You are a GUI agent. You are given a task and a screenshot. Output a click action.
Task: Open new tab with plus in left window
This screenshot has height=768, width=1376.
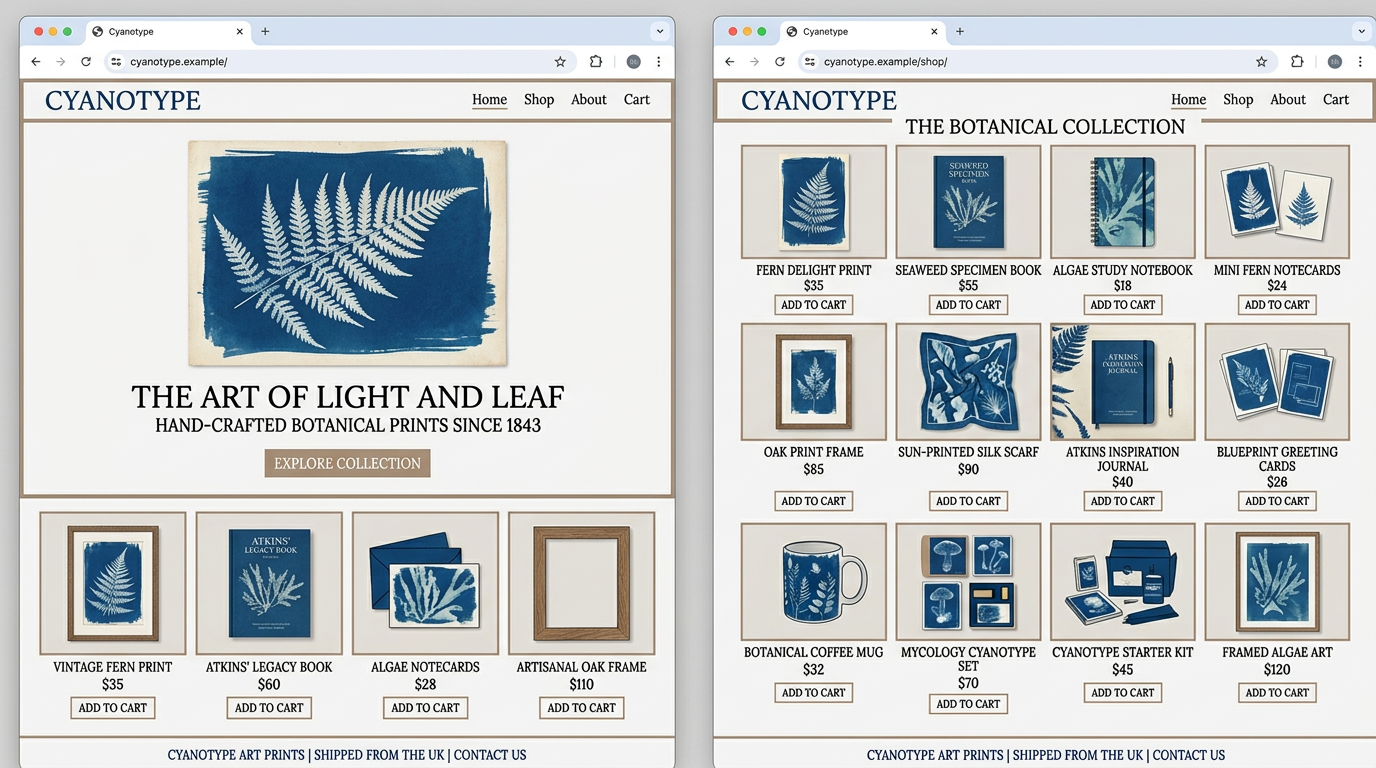[x=265, y=31]
